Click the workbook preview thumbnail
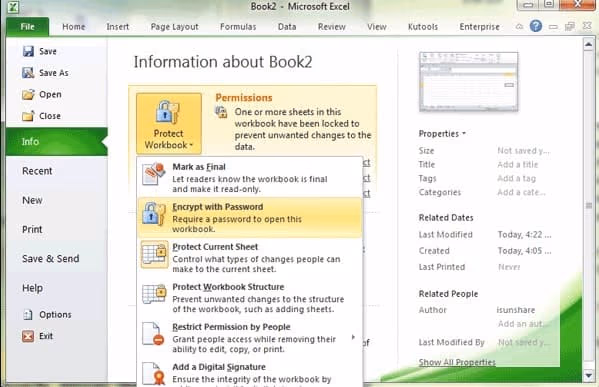The height and width of the screenshot is (387, 599). click(x=469, y=82)
